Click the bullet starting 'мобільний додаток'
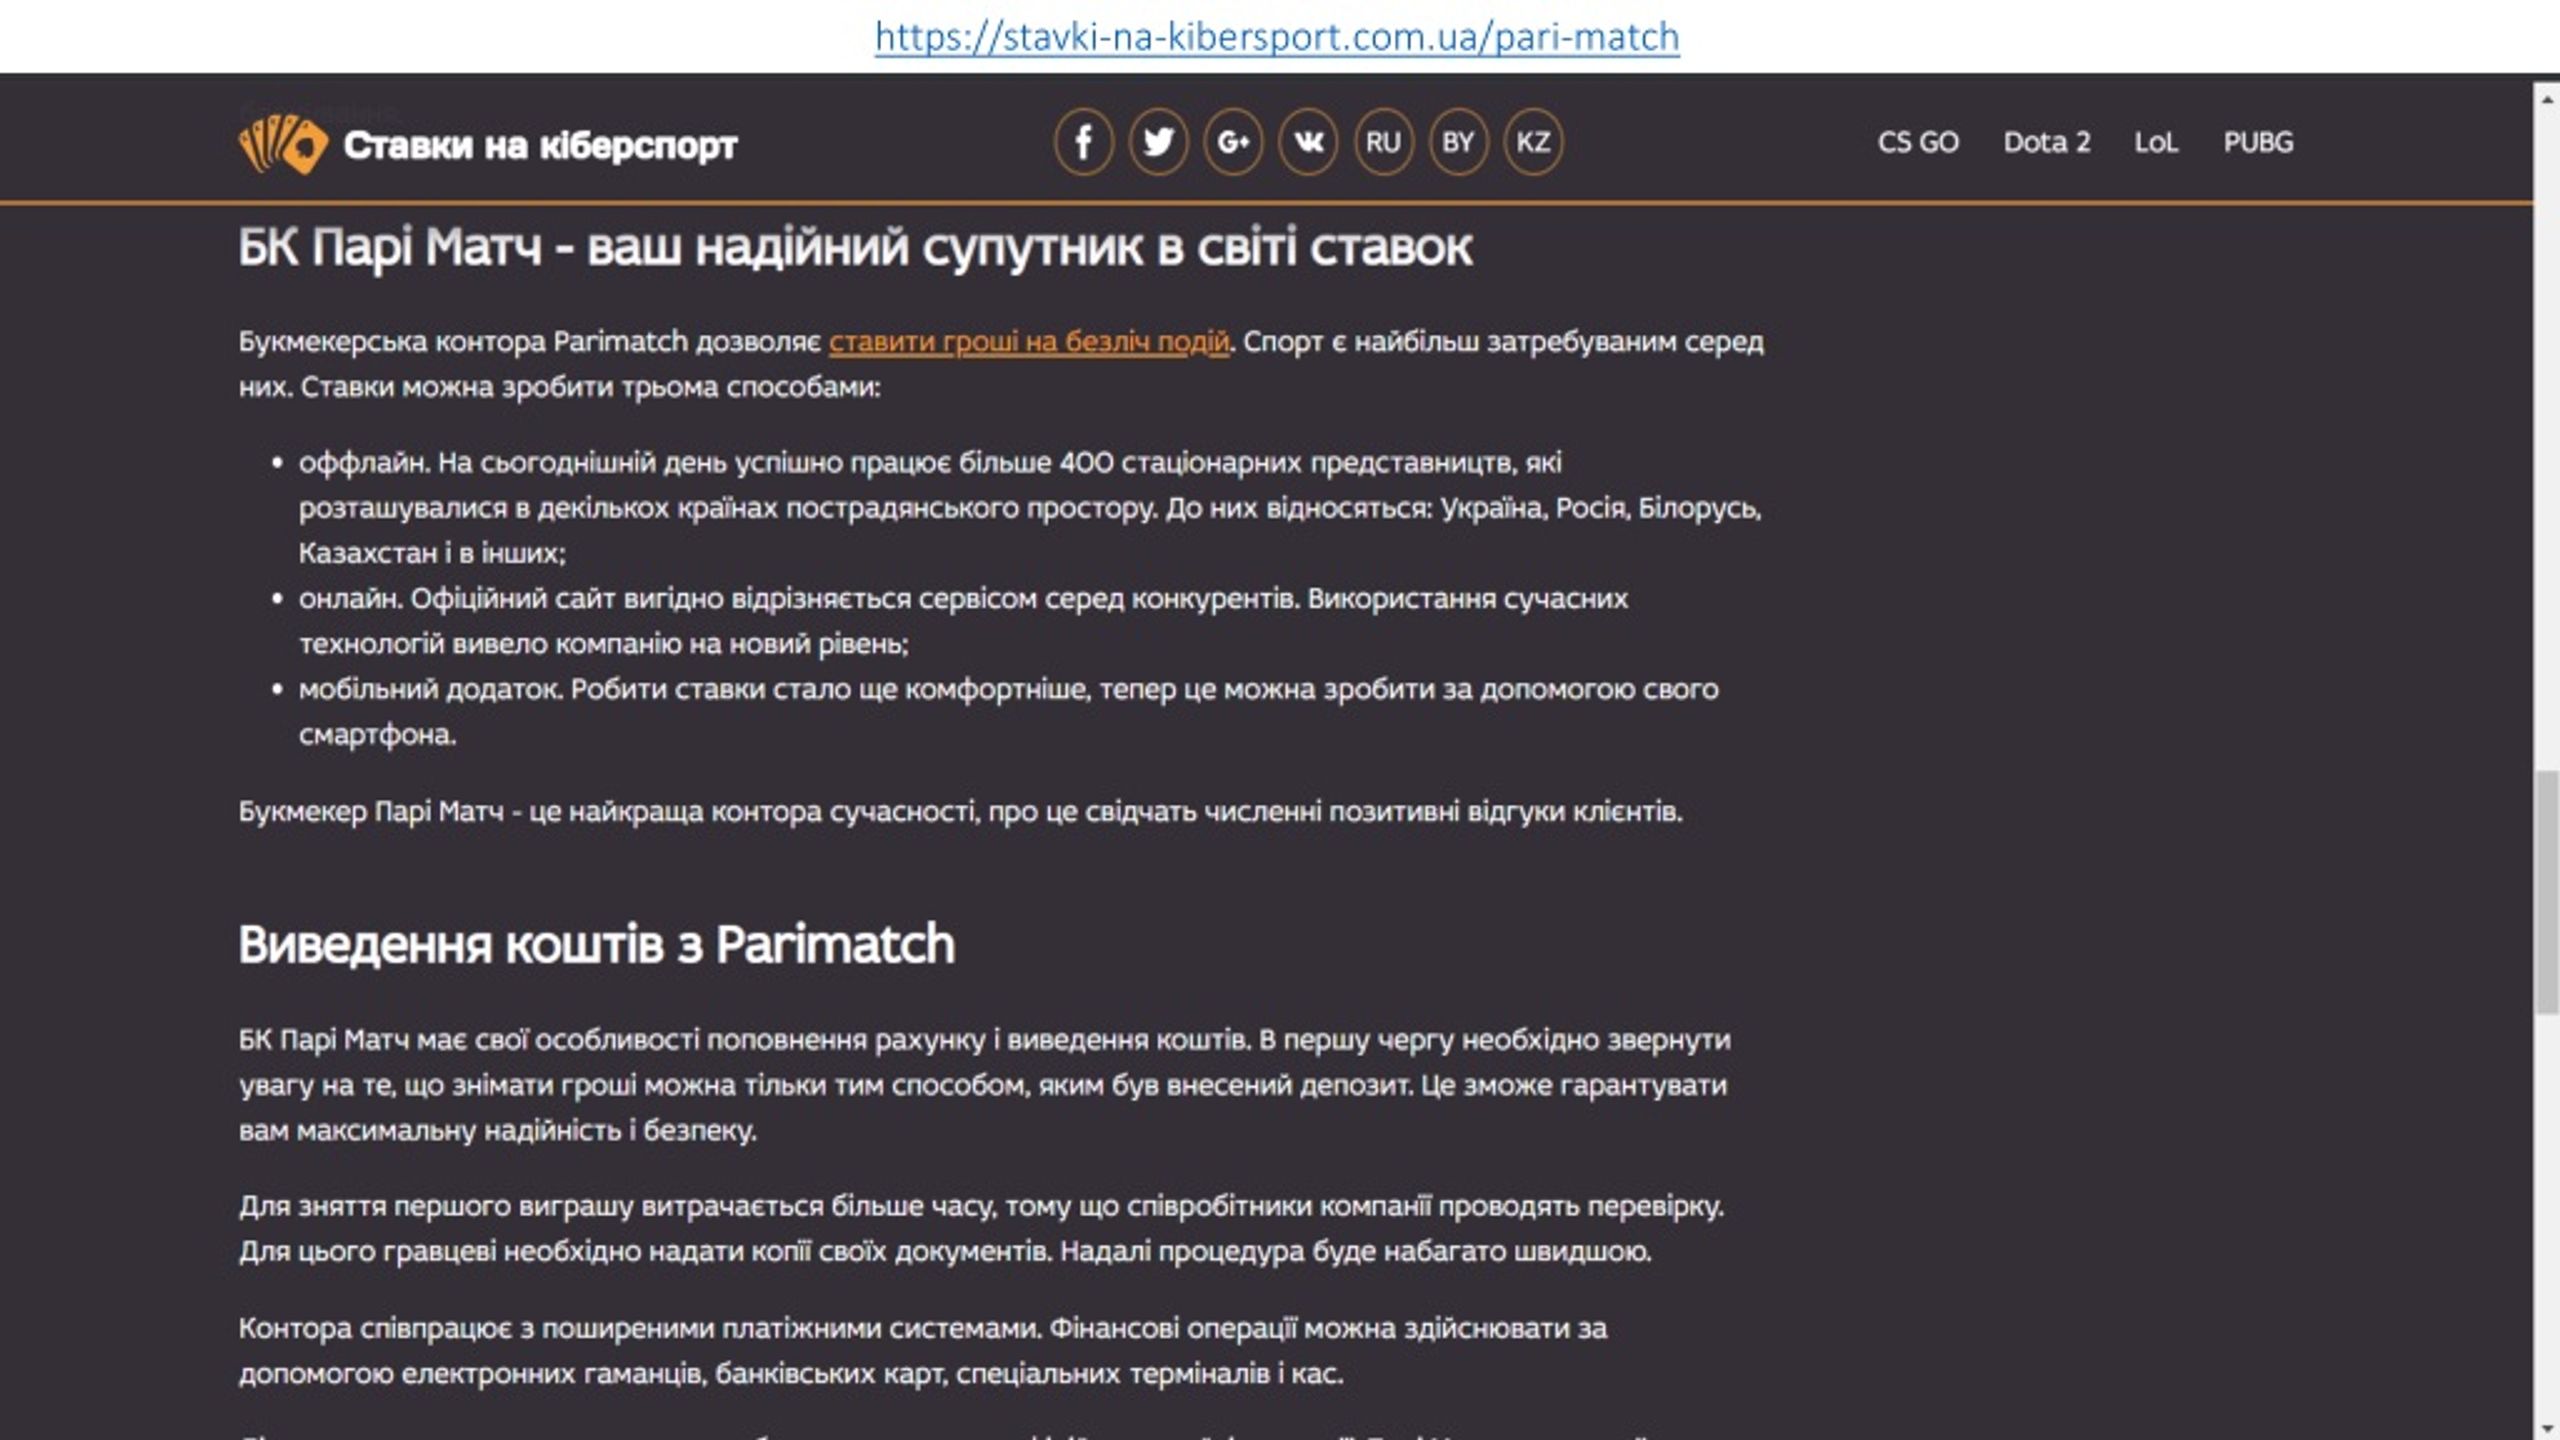Screen dimensions: 2560x1440 [1008, 711]
